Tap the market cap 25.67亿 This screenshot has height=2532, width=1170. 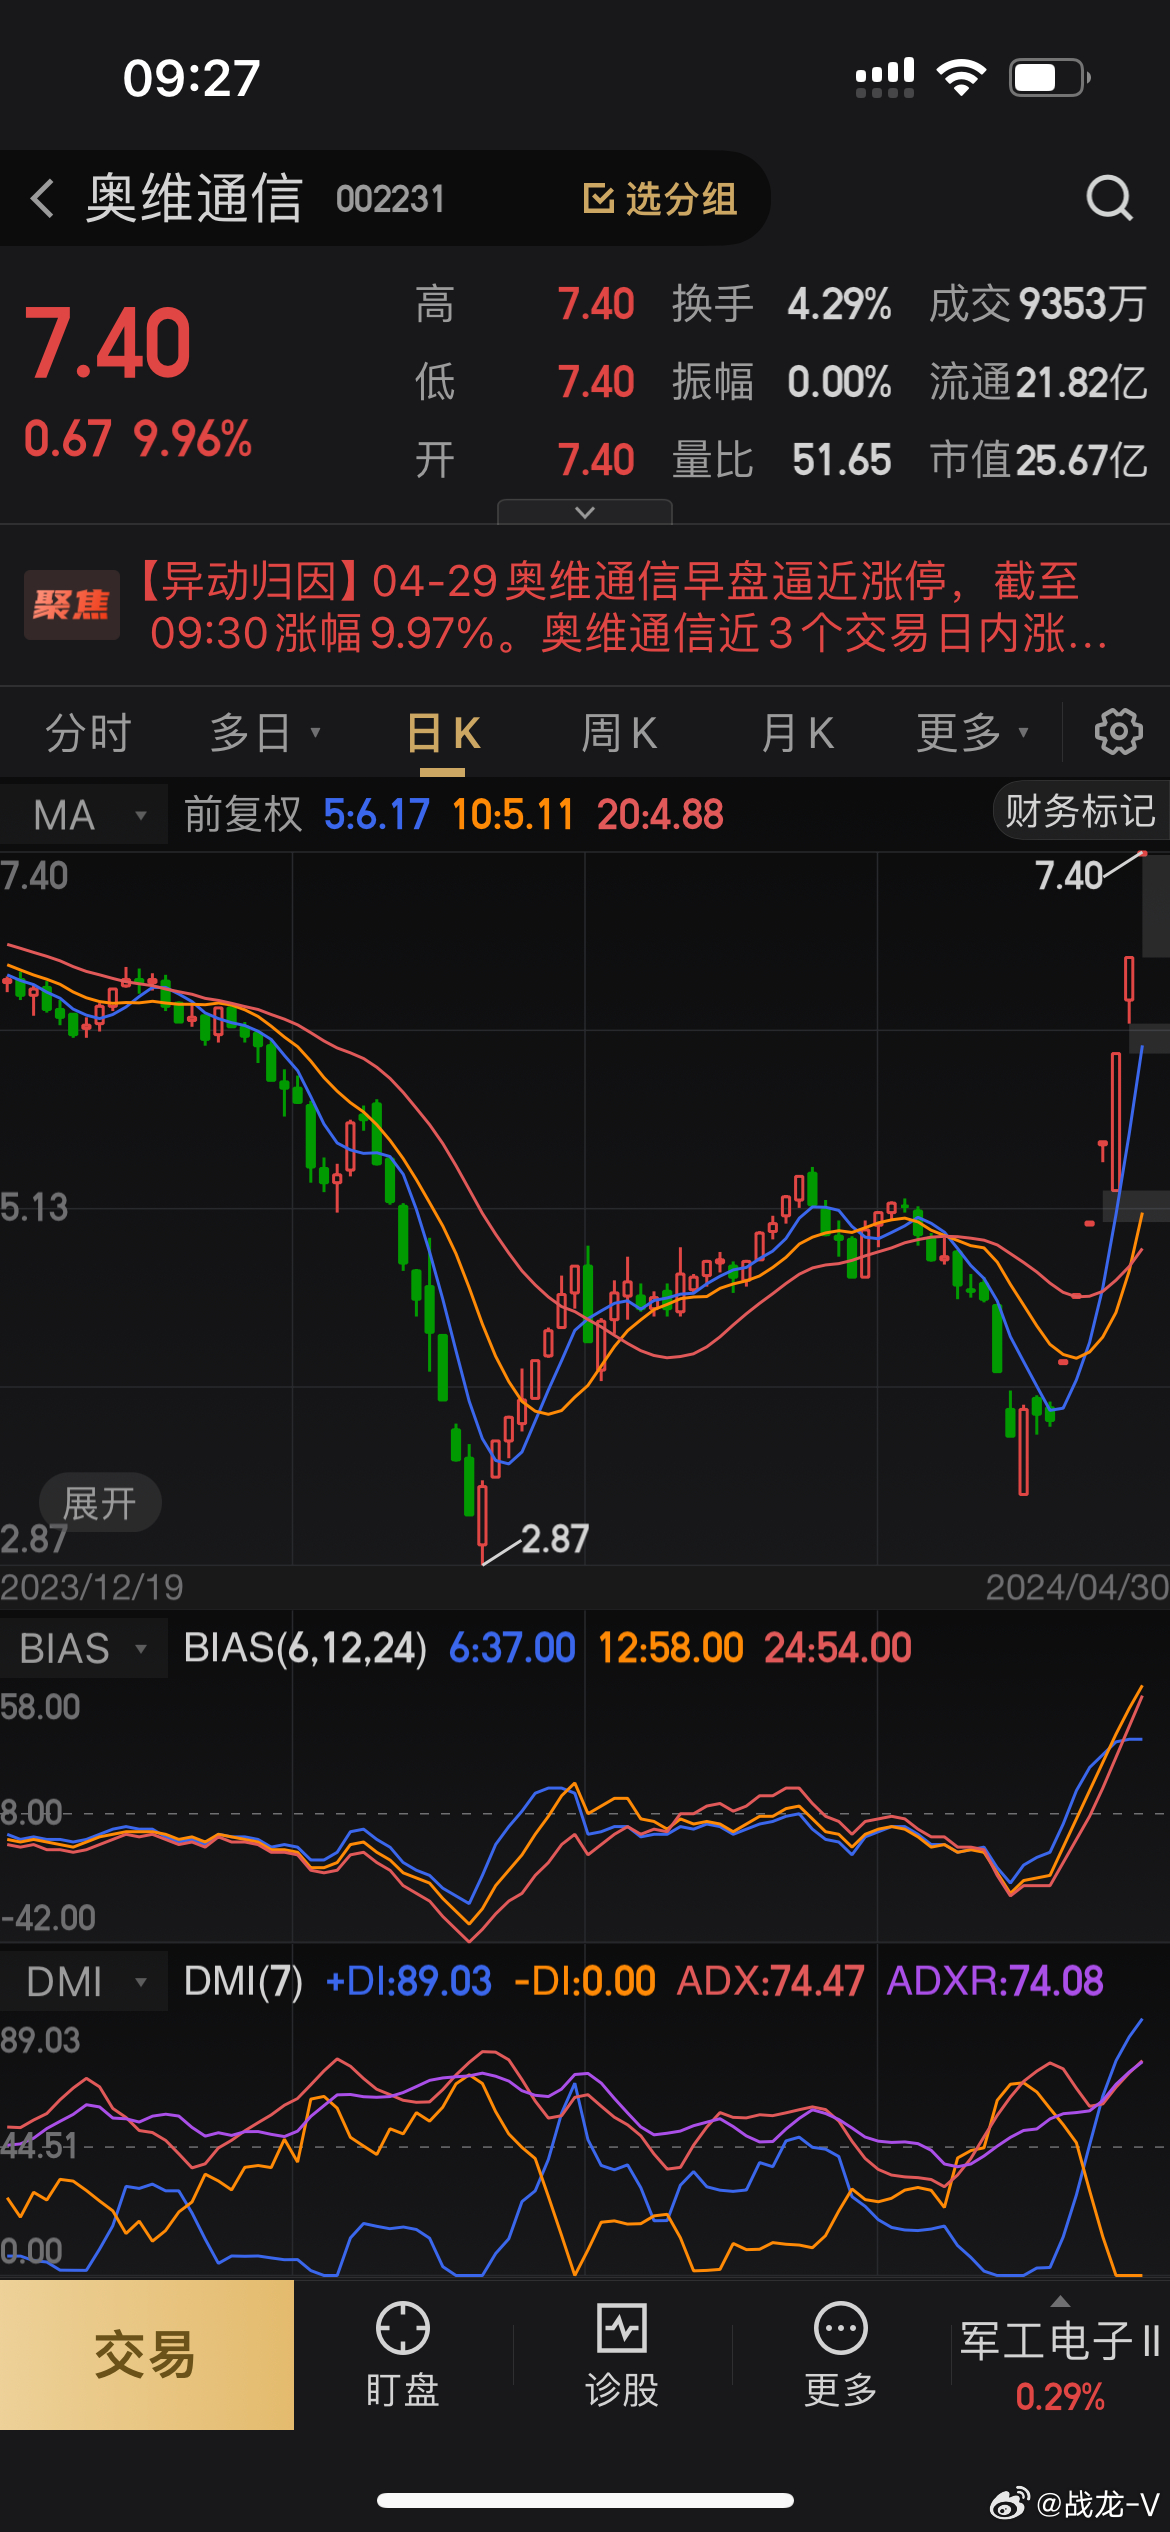pyautogui.click(x=1081, y=460)
